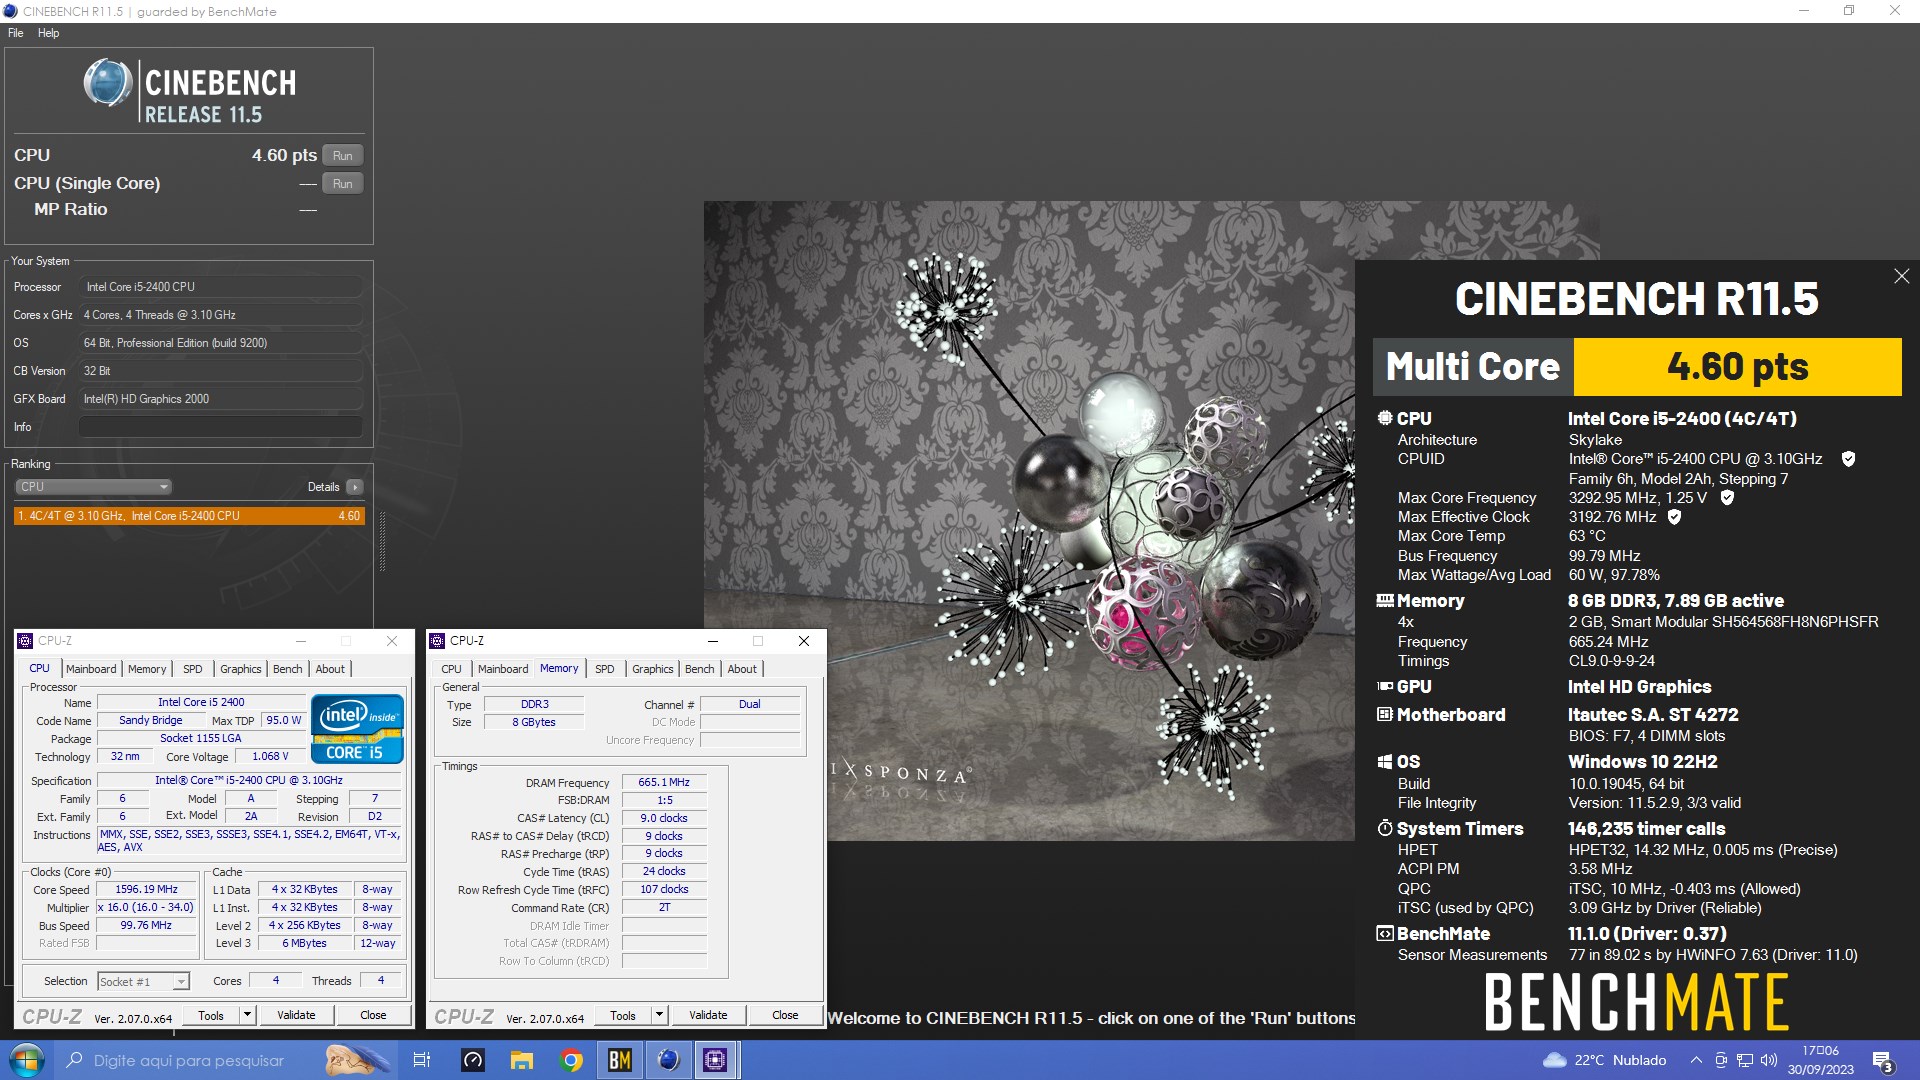1920x1080 pixels.
Task: Click Tools button in left CPU-Z window
Action: click(x=211, y=1015)
